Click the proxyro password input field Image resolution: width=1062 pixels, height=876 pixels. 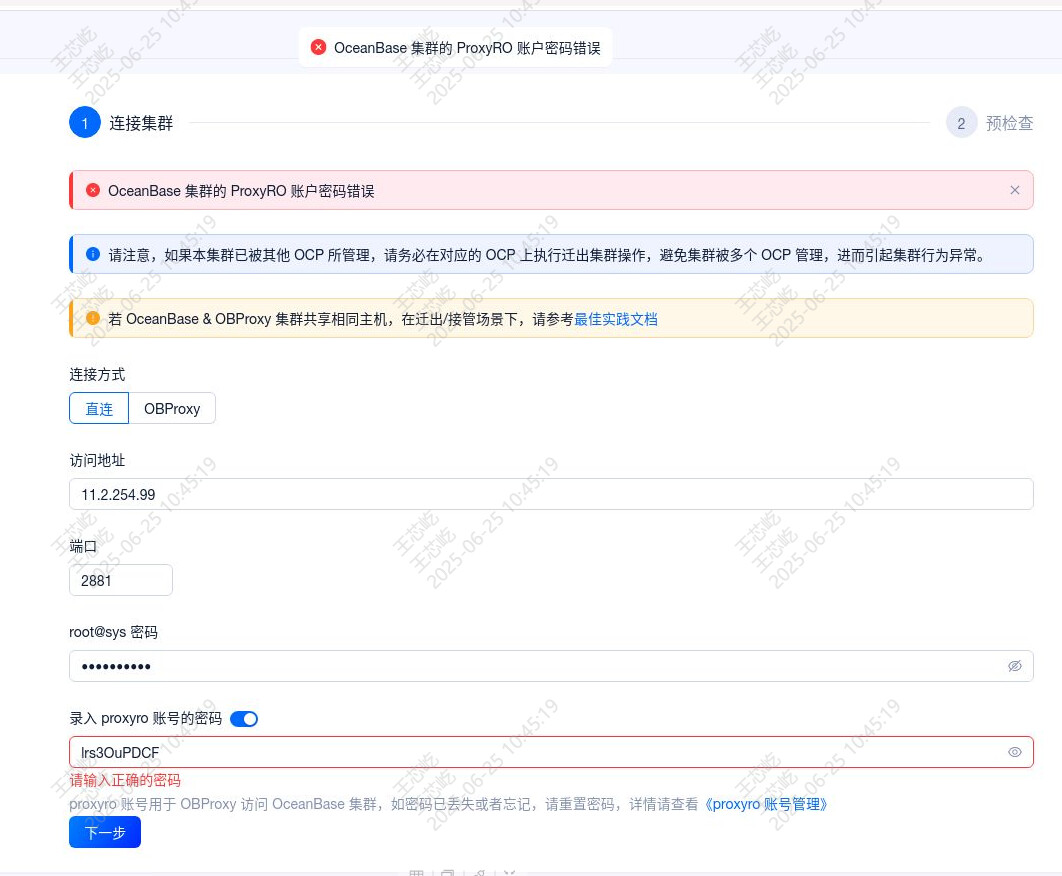point(551,752)
